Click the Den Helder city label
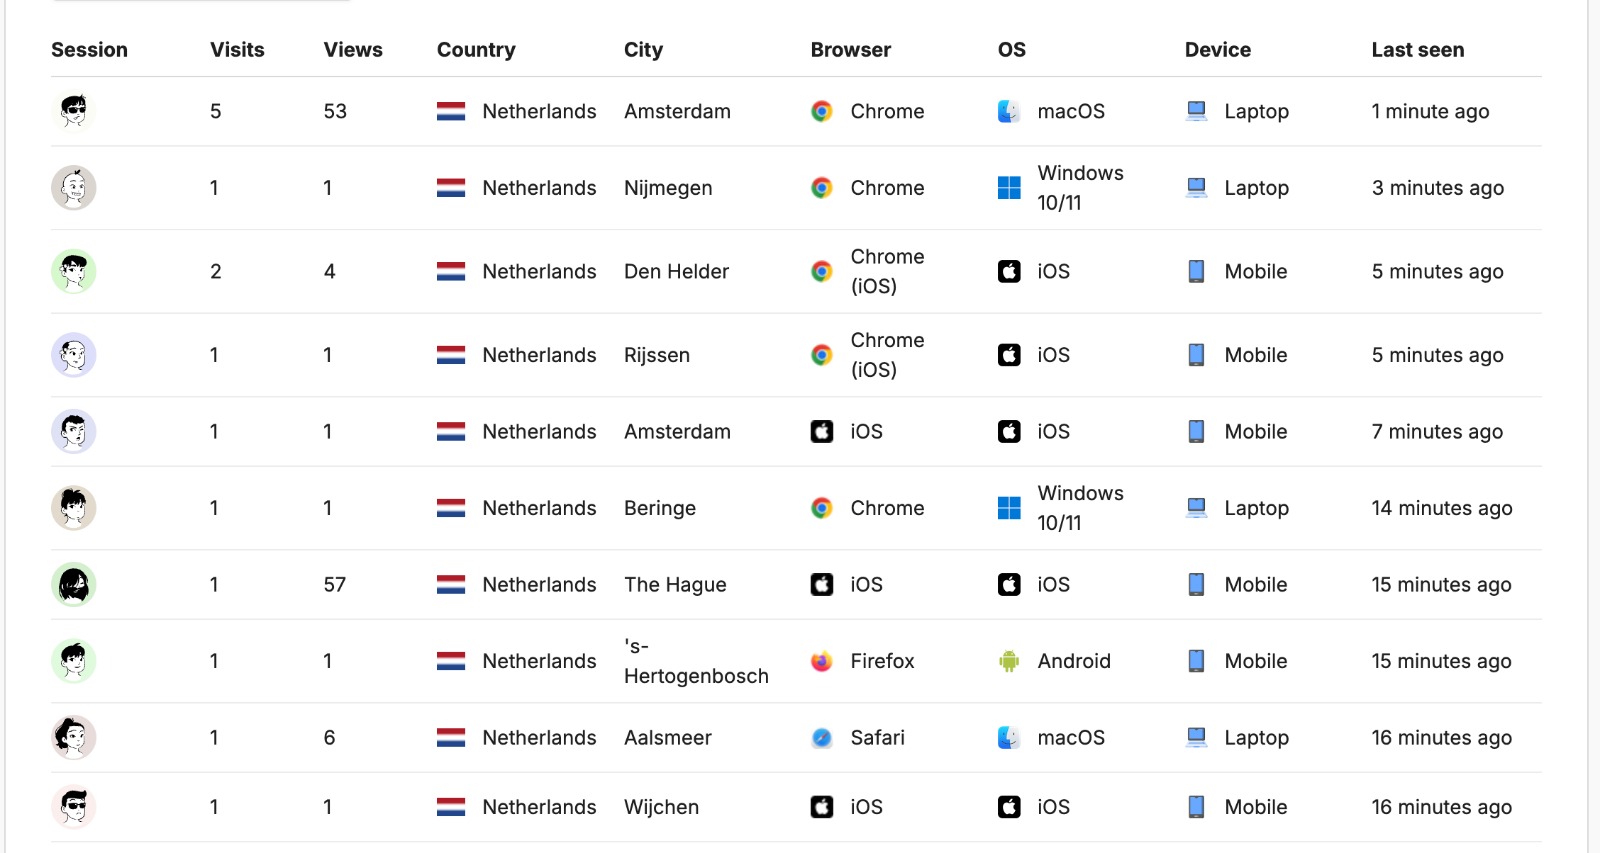The height and width of the screenshot is (853, 1600). 676,271
